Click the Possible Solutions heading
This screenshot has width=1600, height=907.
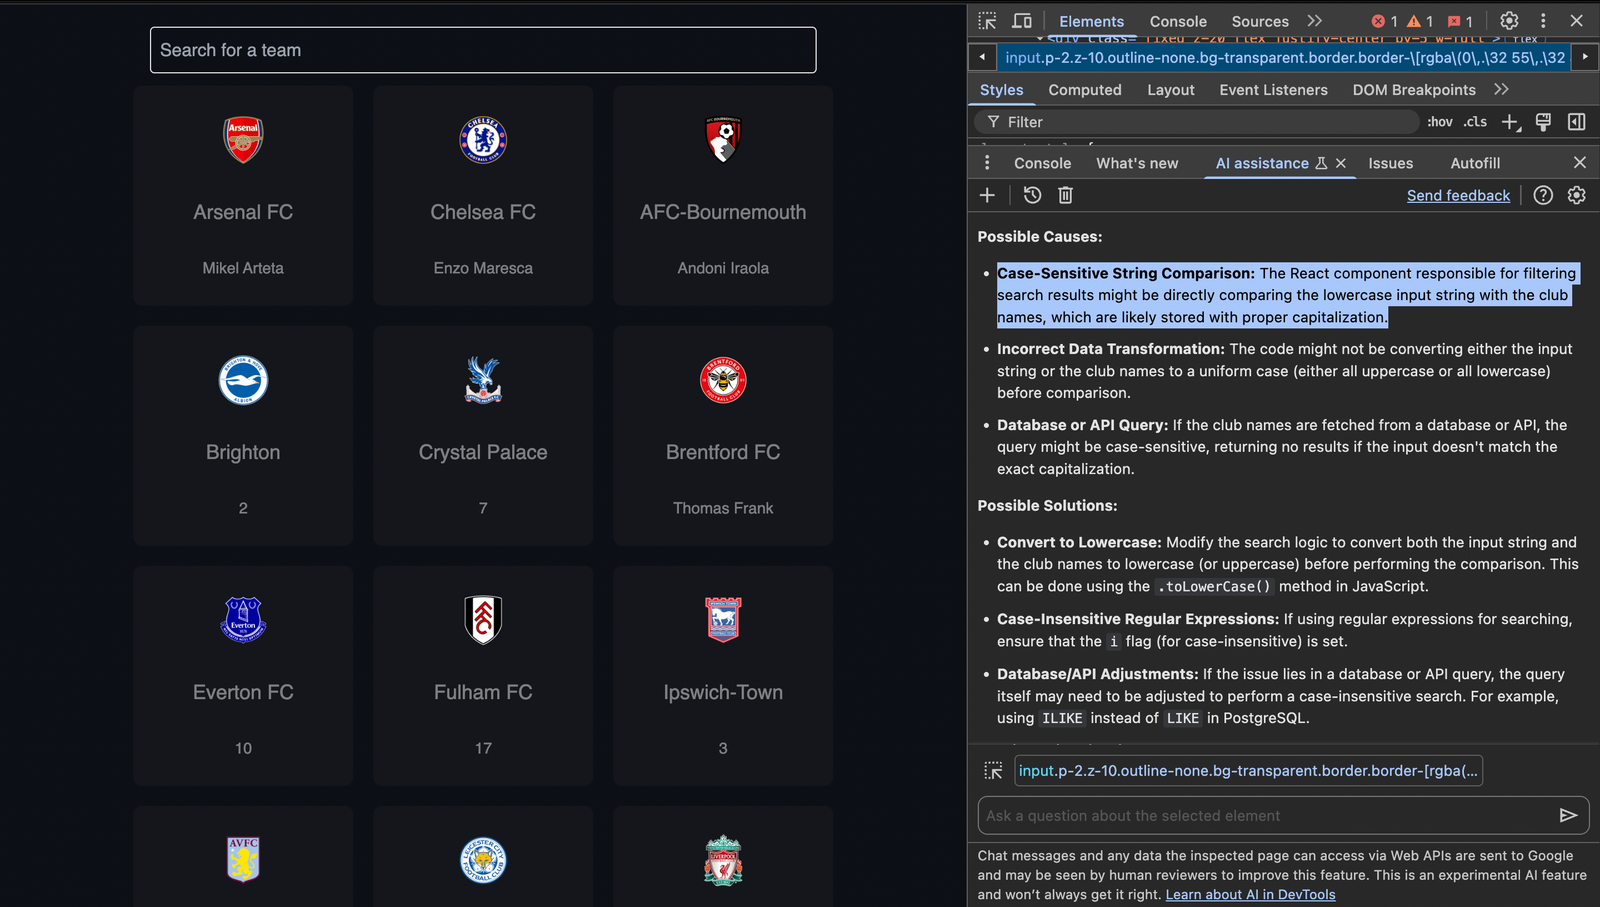(x=1047, y=506)
